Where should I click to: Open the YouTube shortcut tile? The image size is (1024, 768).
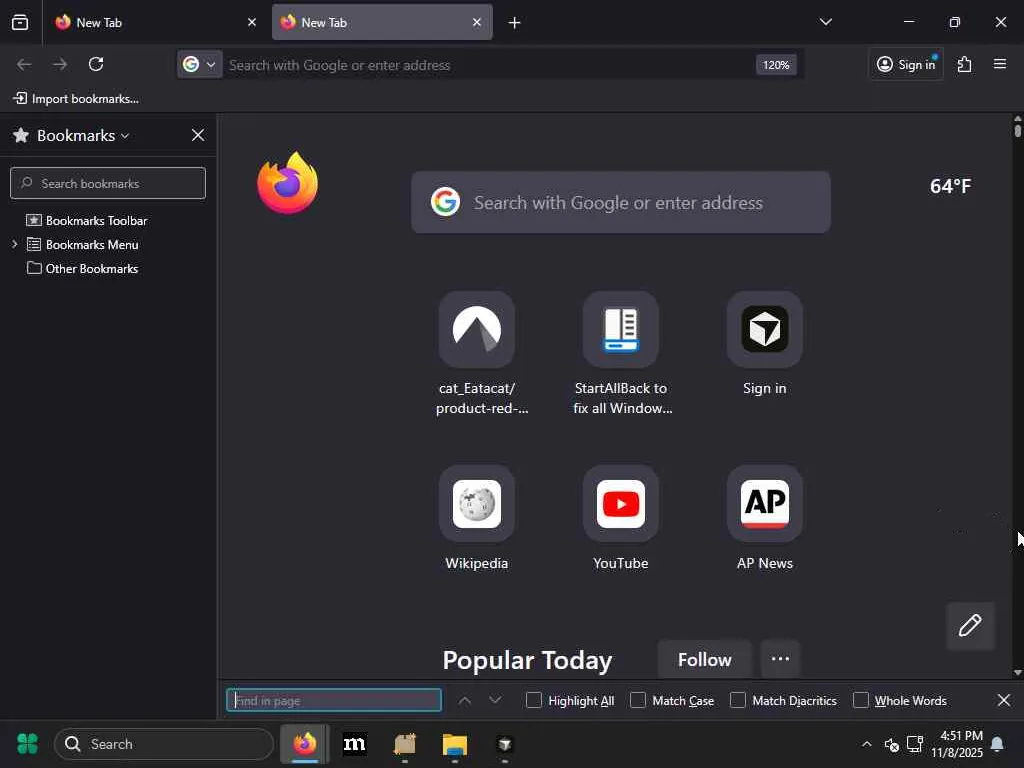tap(620, 504)
